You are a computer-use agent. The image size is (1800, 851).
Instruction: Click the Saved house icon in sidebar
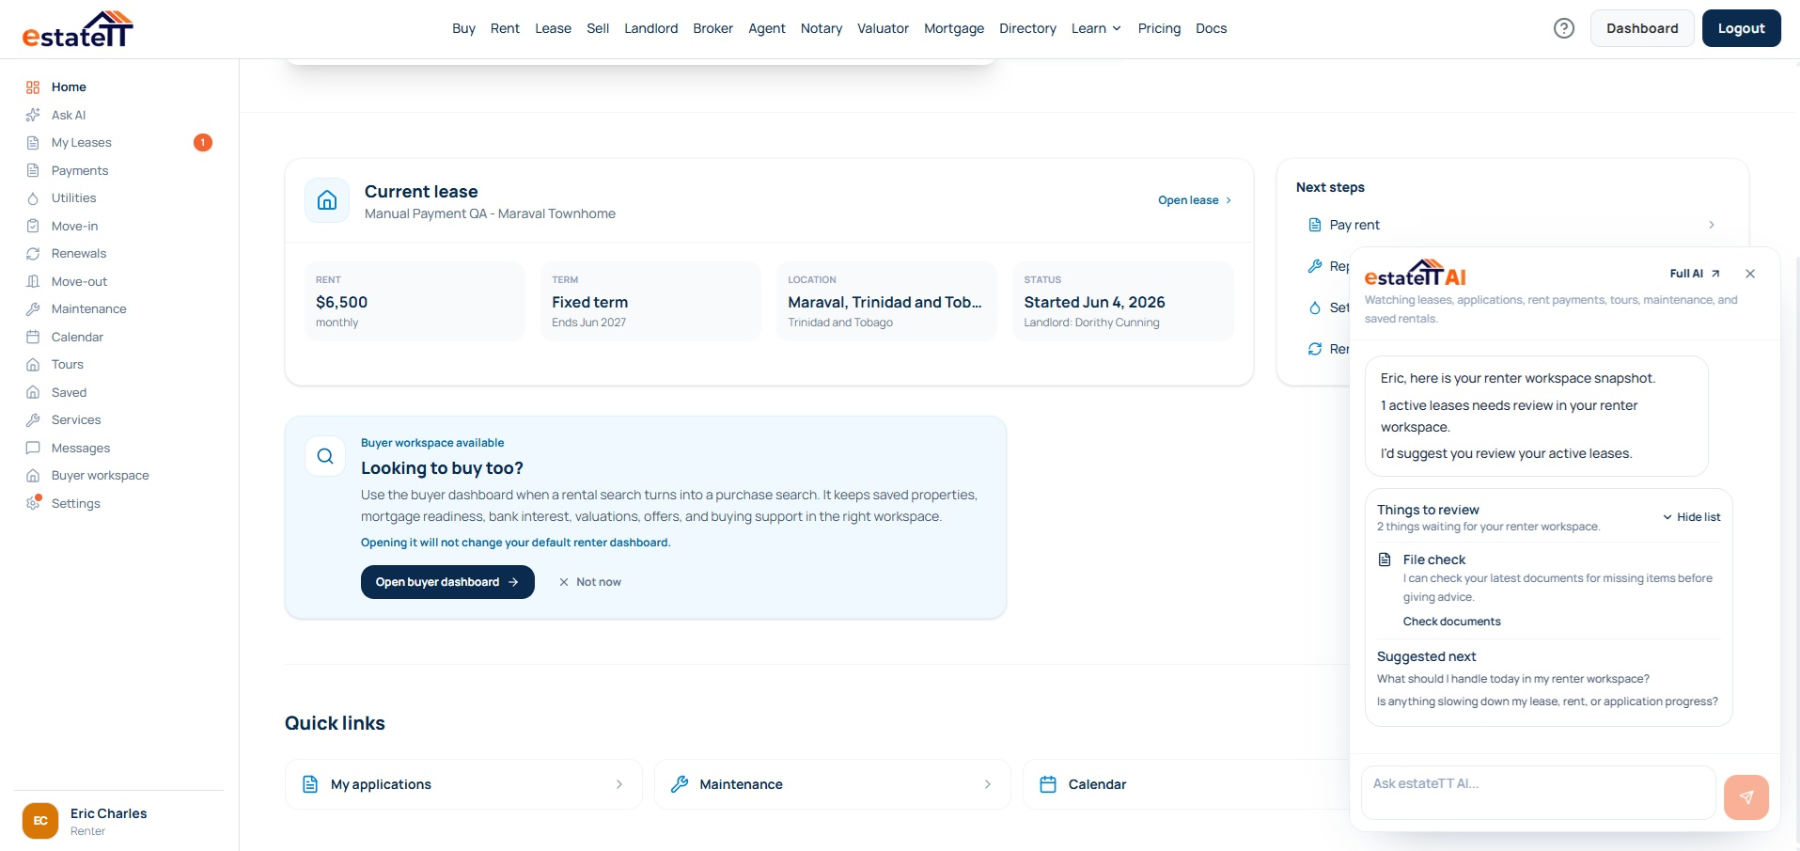[x=33, y=393]
